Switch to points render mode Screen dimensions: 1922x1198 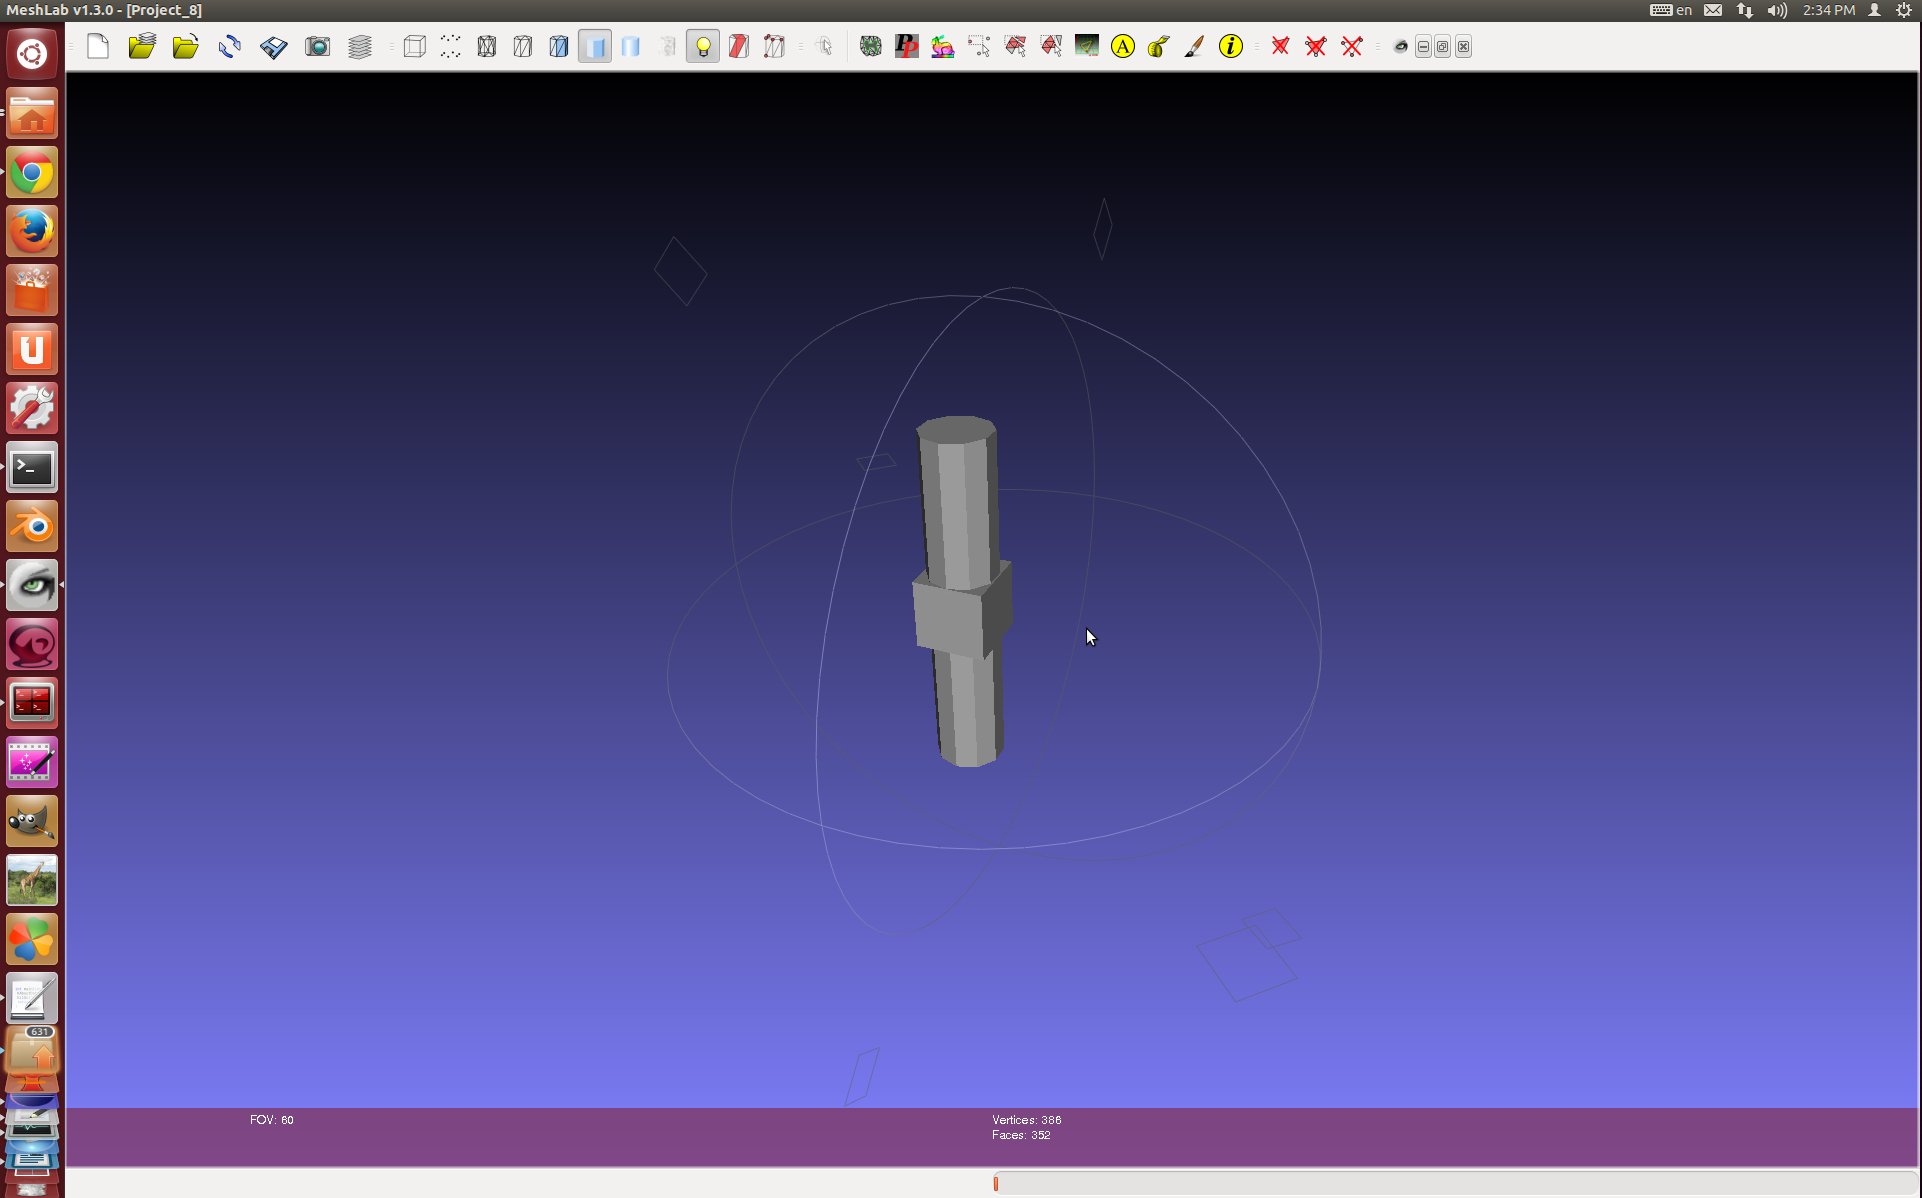click(x=450, y=46)
